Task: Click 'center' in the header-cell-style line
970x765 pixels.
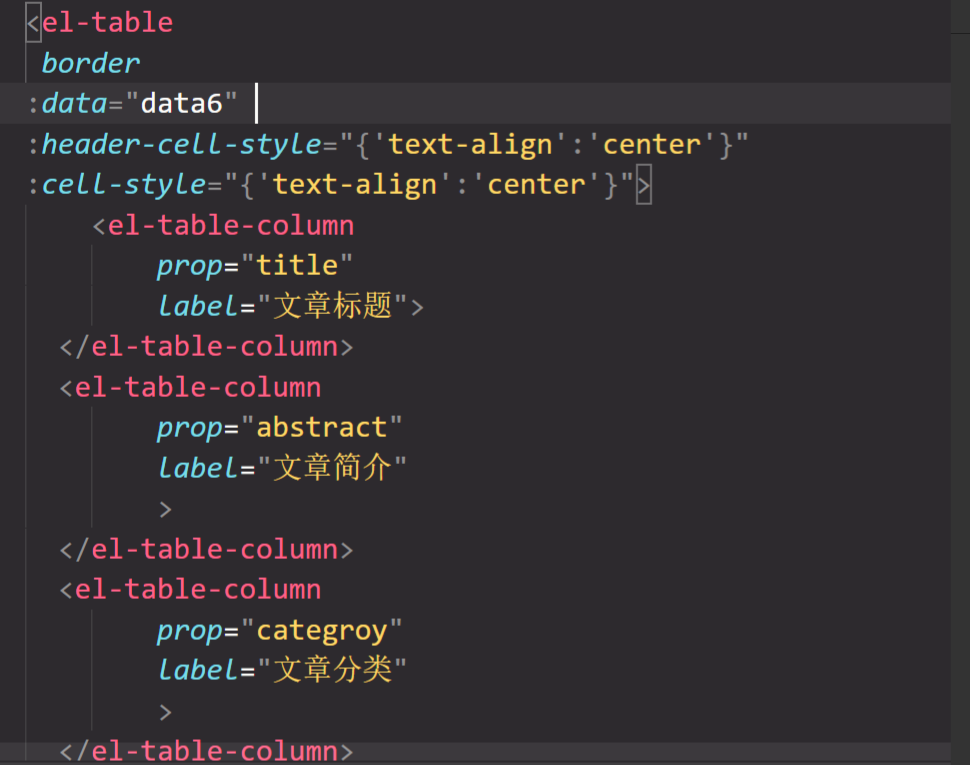Action: tap(652, 144)
